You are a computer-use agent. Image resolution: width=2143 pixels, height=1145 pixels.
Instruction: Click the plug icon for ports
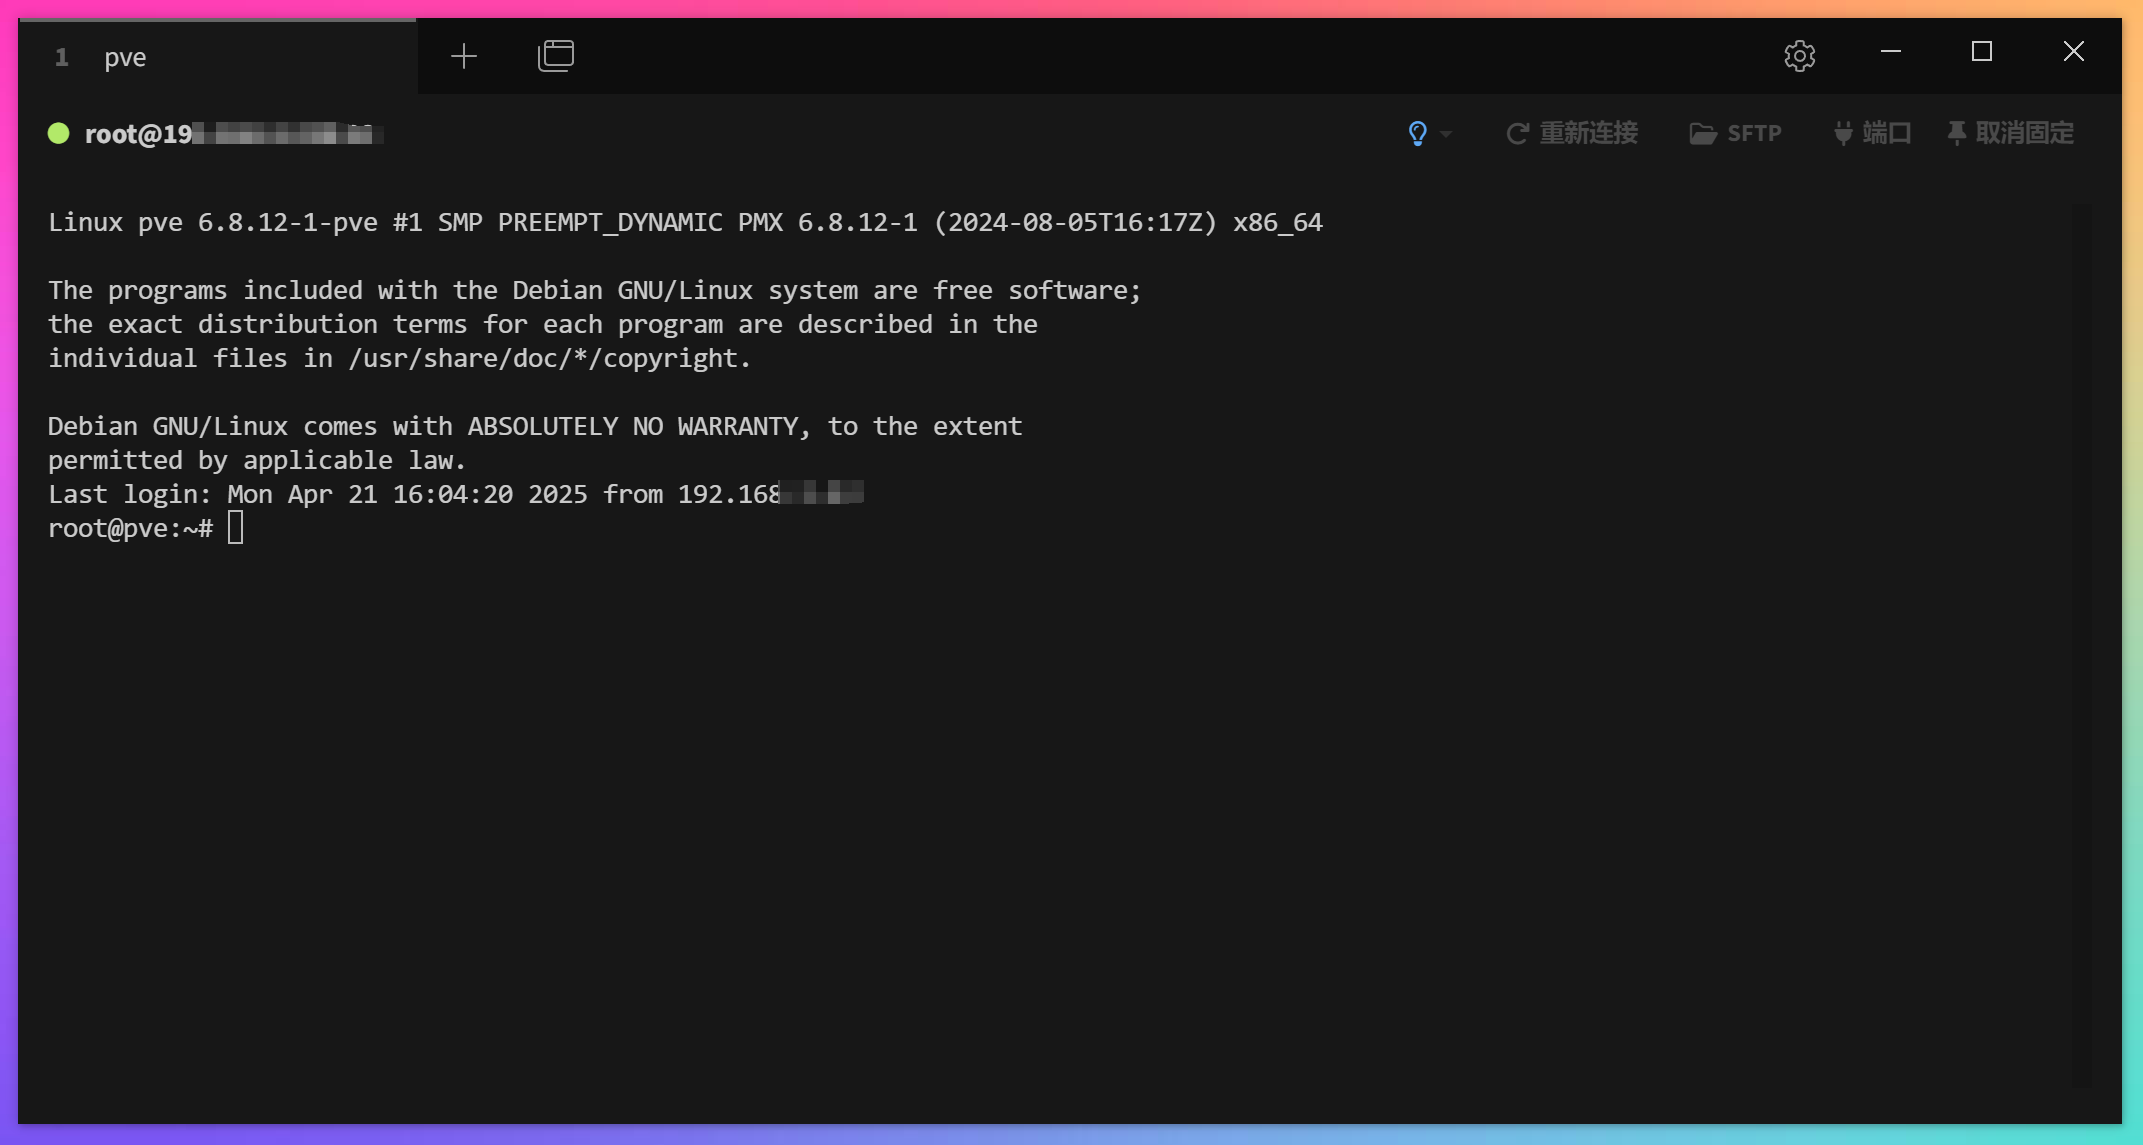[1843, 134]
